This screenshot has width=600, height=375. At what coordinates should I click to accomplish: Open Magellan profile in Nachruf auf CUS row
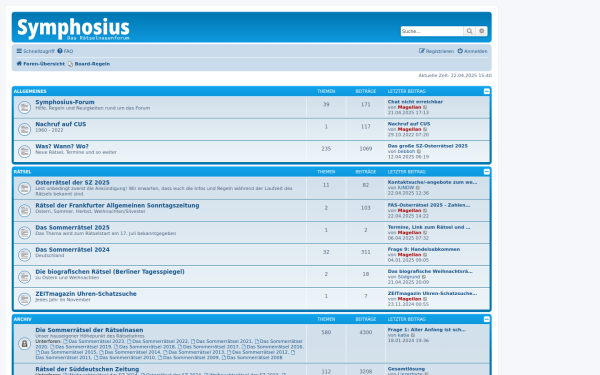tap(409, 129)
